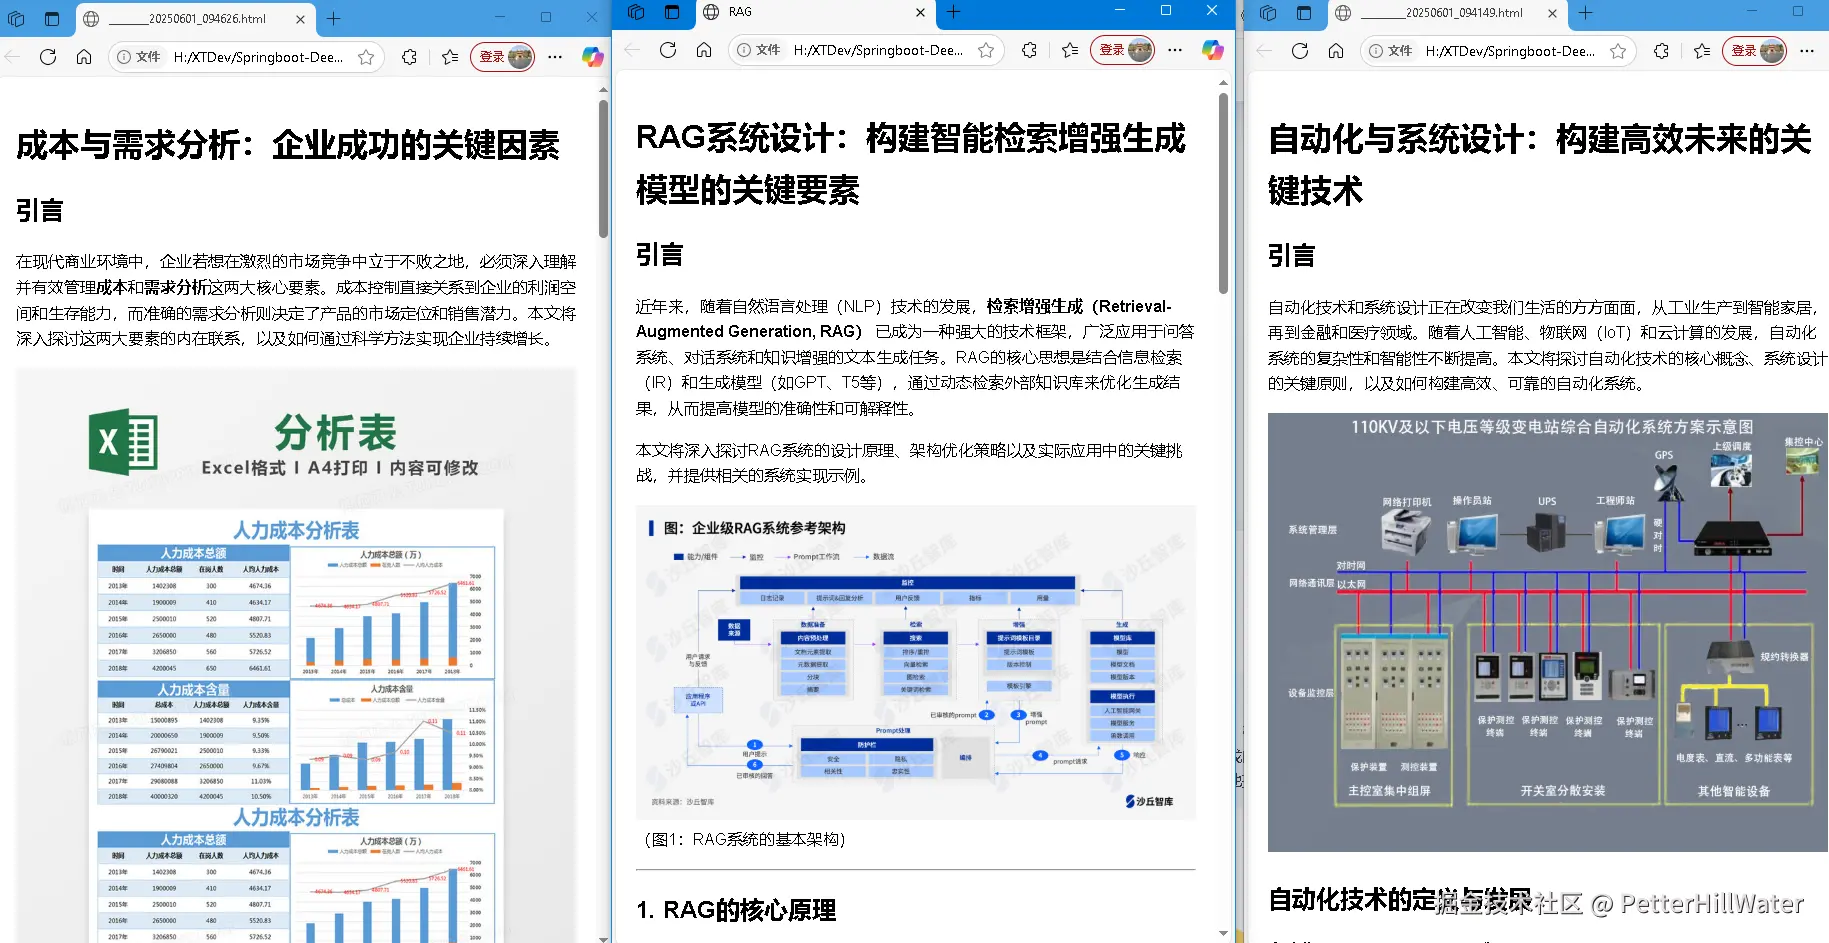Click address bar in middle RAG window
The height and width of the screenshot is (943, 1829).
(x=866, y=50)
